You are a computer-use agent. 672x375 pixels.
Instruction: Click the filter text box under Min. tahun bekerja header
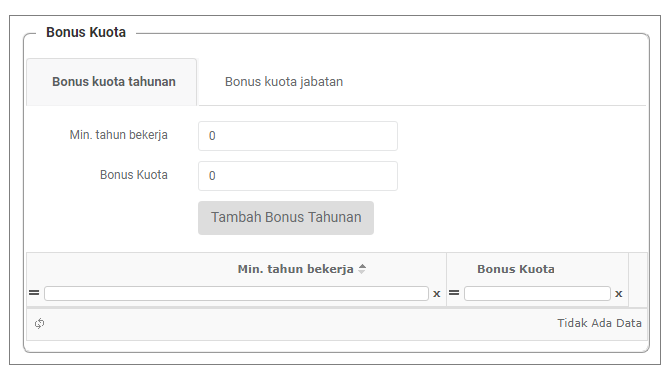point(236,294)
